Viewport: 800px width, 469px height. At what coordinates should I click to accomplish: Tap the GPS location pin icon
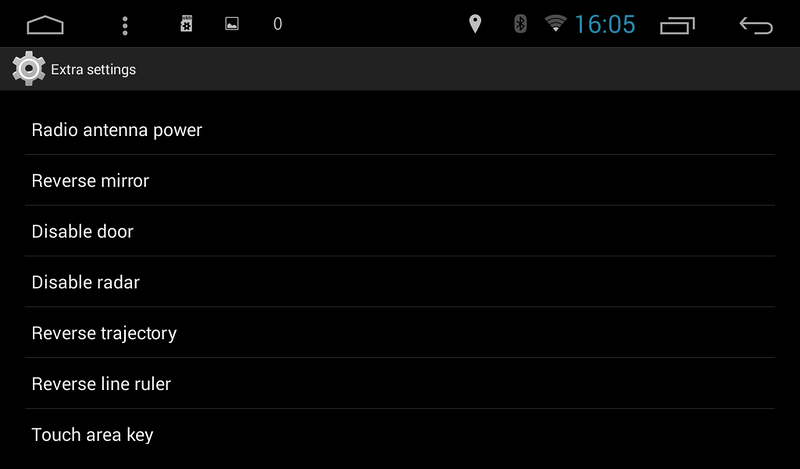475,24
